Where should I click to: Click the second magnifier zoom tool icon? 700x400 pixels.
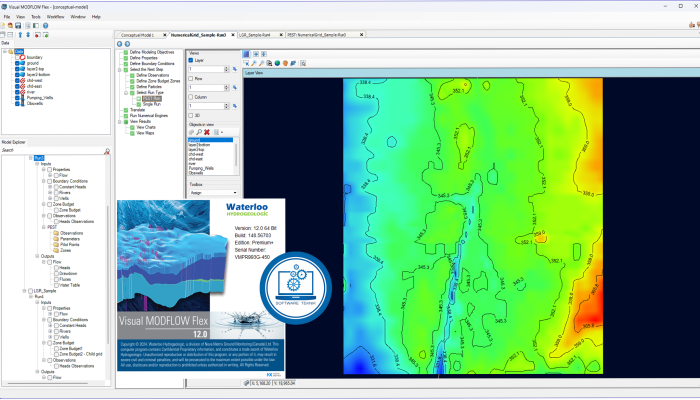click(x=262, y=63)
